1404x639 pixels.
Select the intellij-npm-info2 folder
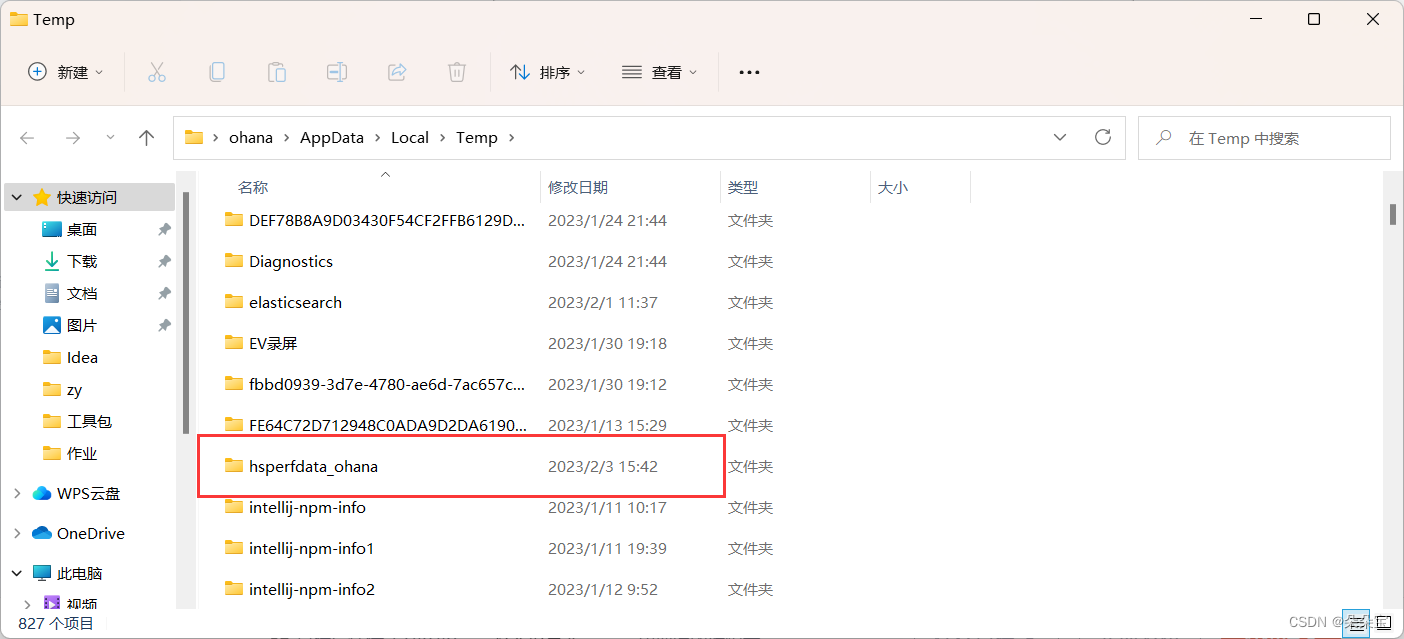coord(312,589)
